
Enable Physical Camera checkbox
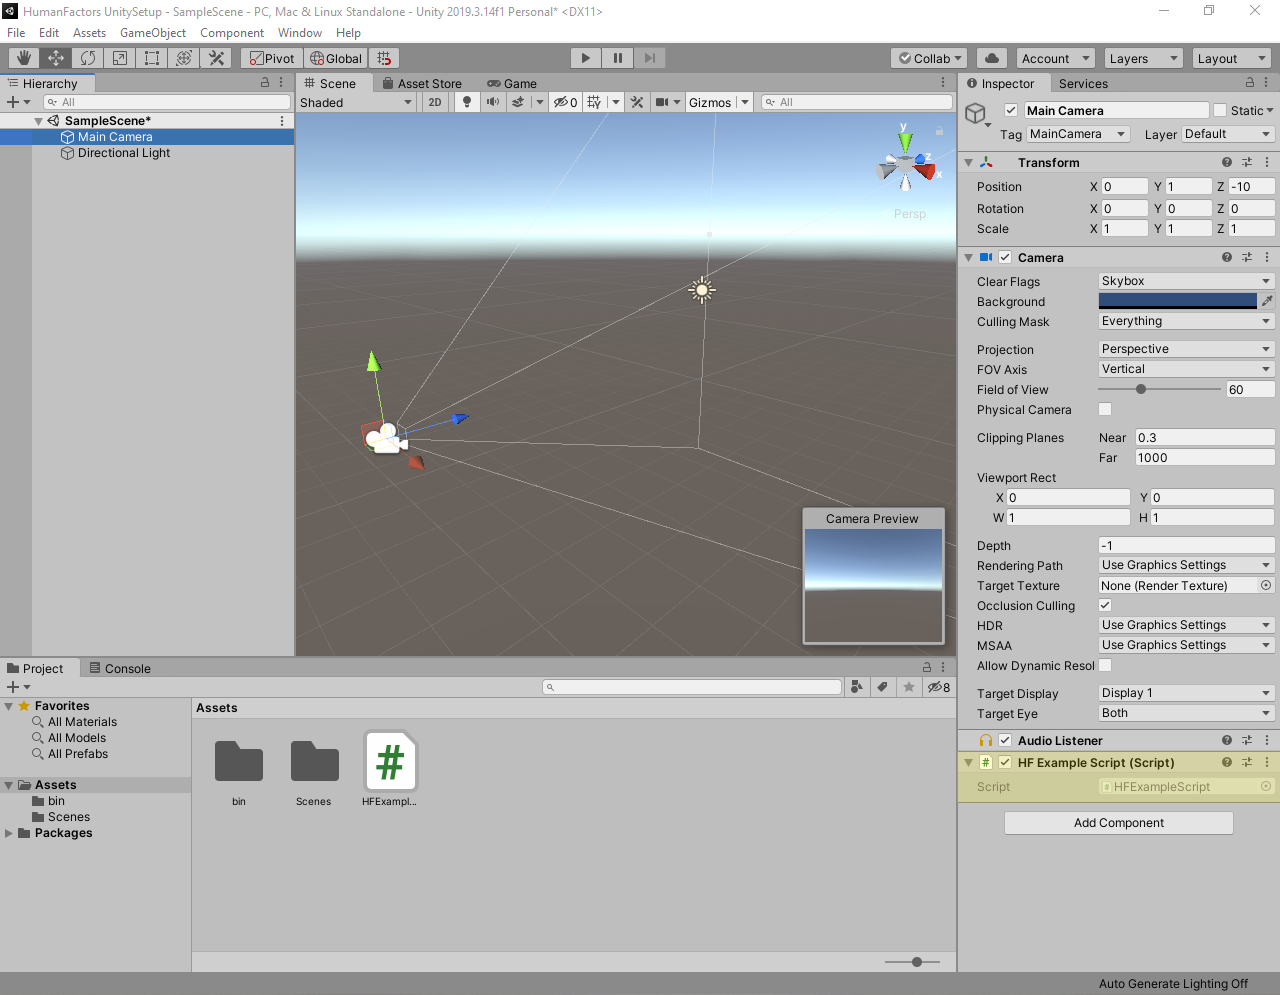(x=1105, y=409)
